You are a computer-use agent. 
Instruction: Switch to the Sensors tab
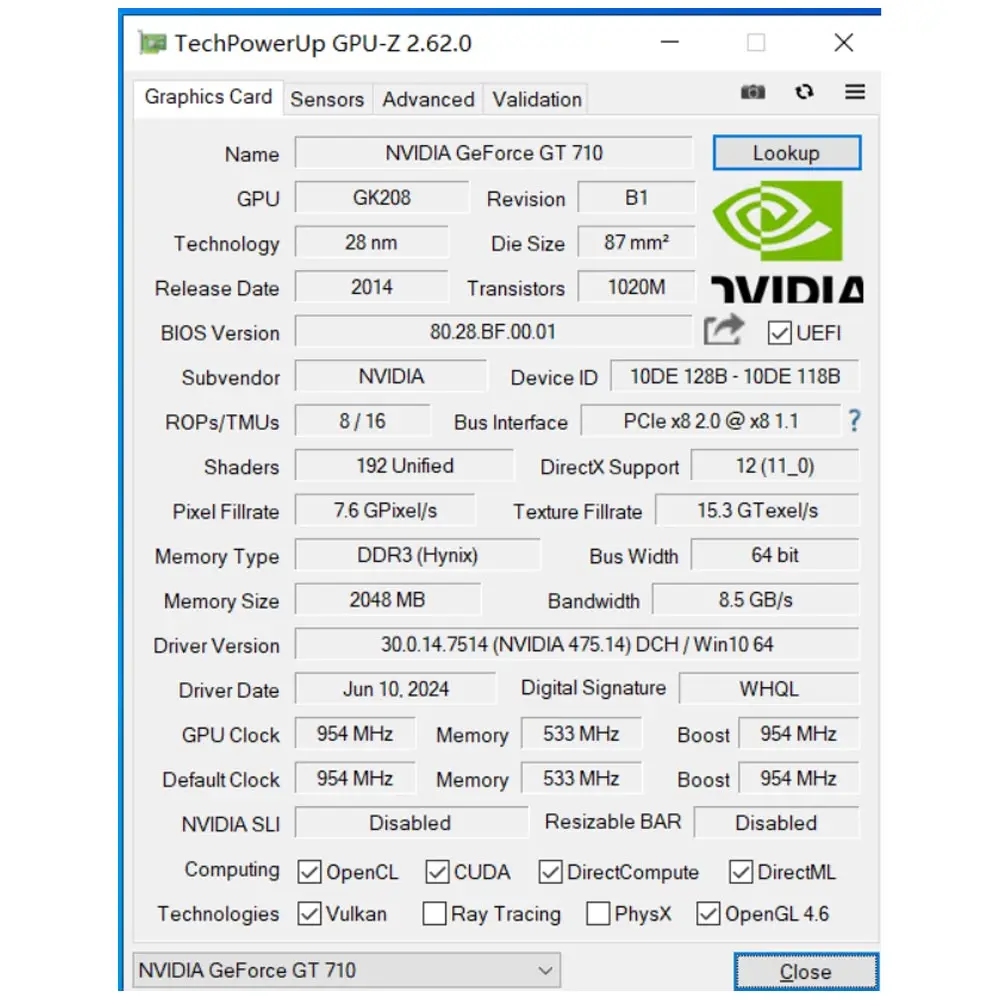[x=327, y=99]
